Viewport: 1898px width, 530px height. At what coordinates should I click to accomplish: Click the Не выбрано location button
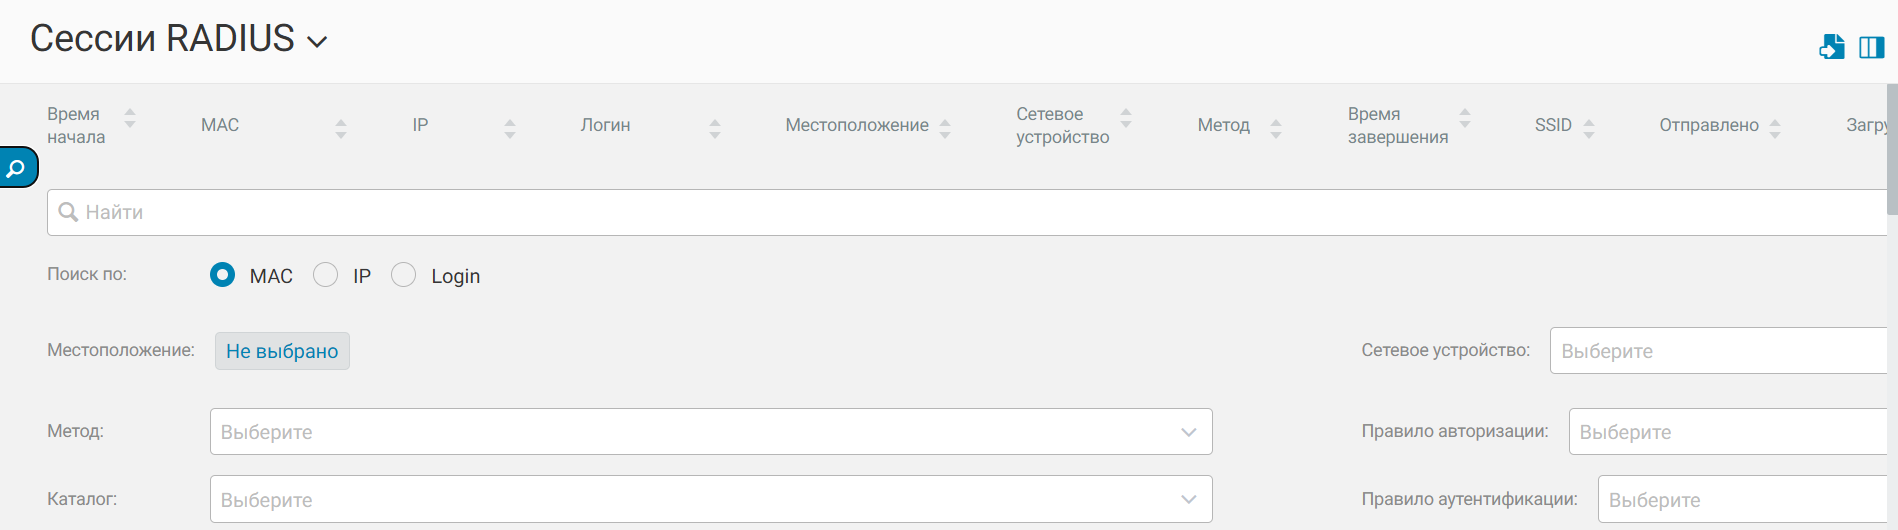point(282,351)
